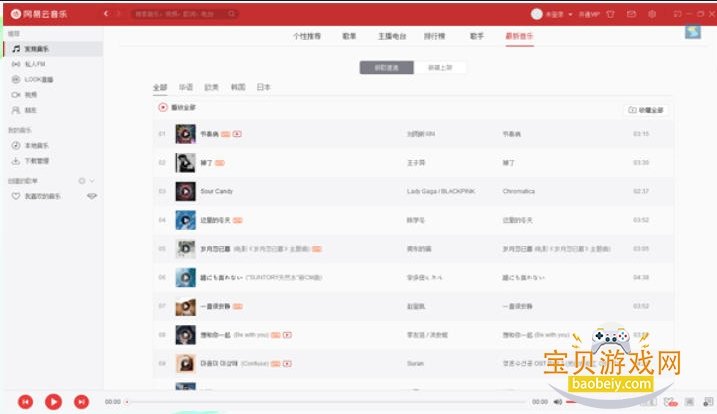Screen dimensions: 717x414
Task: Mute audio with the speaker icon
Action: tap(558, 402)
